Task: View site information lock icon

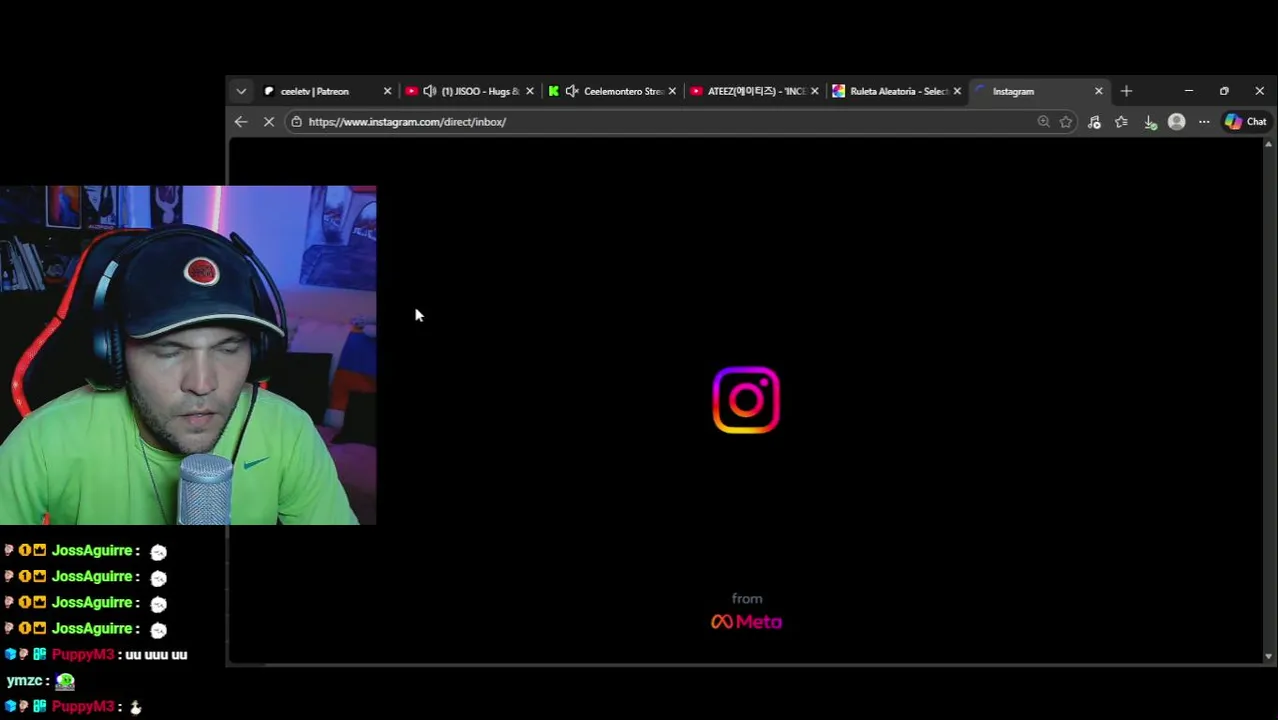Action: point(296,122)
